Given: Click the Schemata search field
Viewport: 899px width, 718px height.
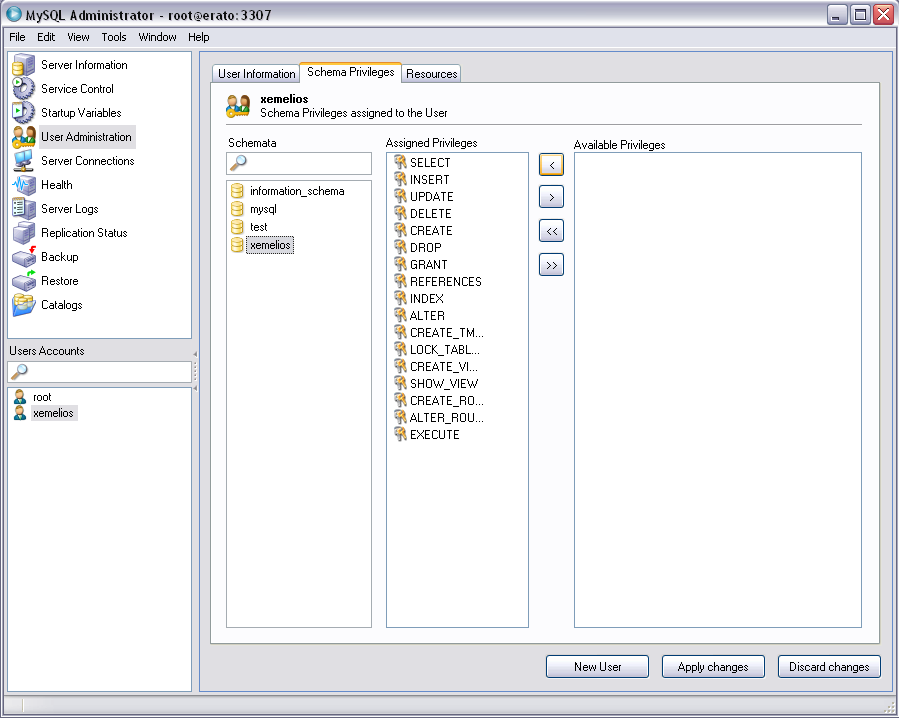Looking at the screenshot, I should point(299,163).
